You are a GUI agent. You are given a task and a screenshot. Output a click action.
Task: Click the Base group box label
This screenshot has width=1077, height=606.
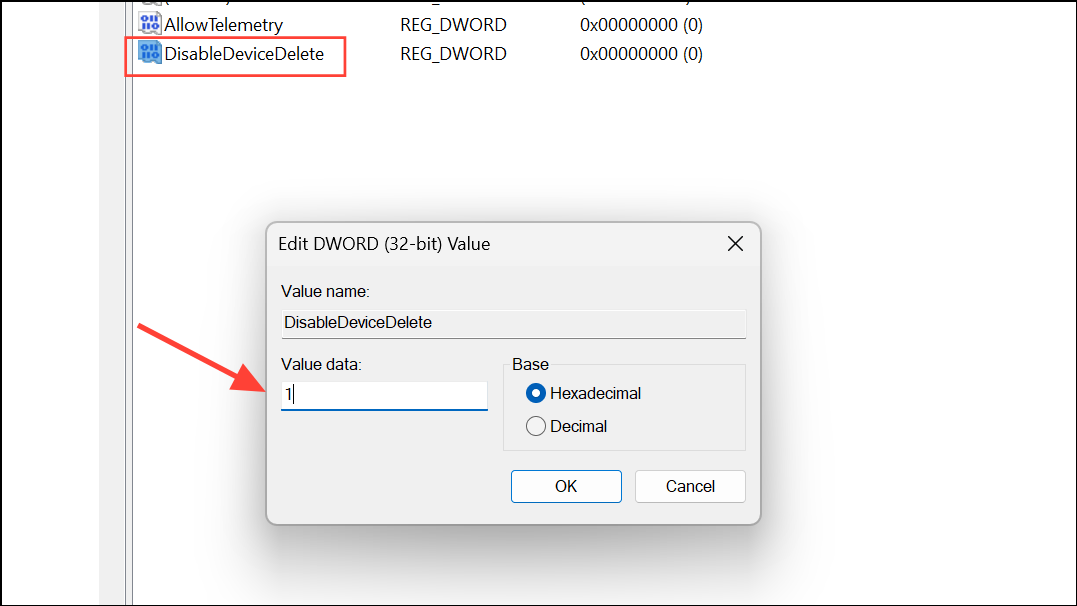[x=530, y=364]
